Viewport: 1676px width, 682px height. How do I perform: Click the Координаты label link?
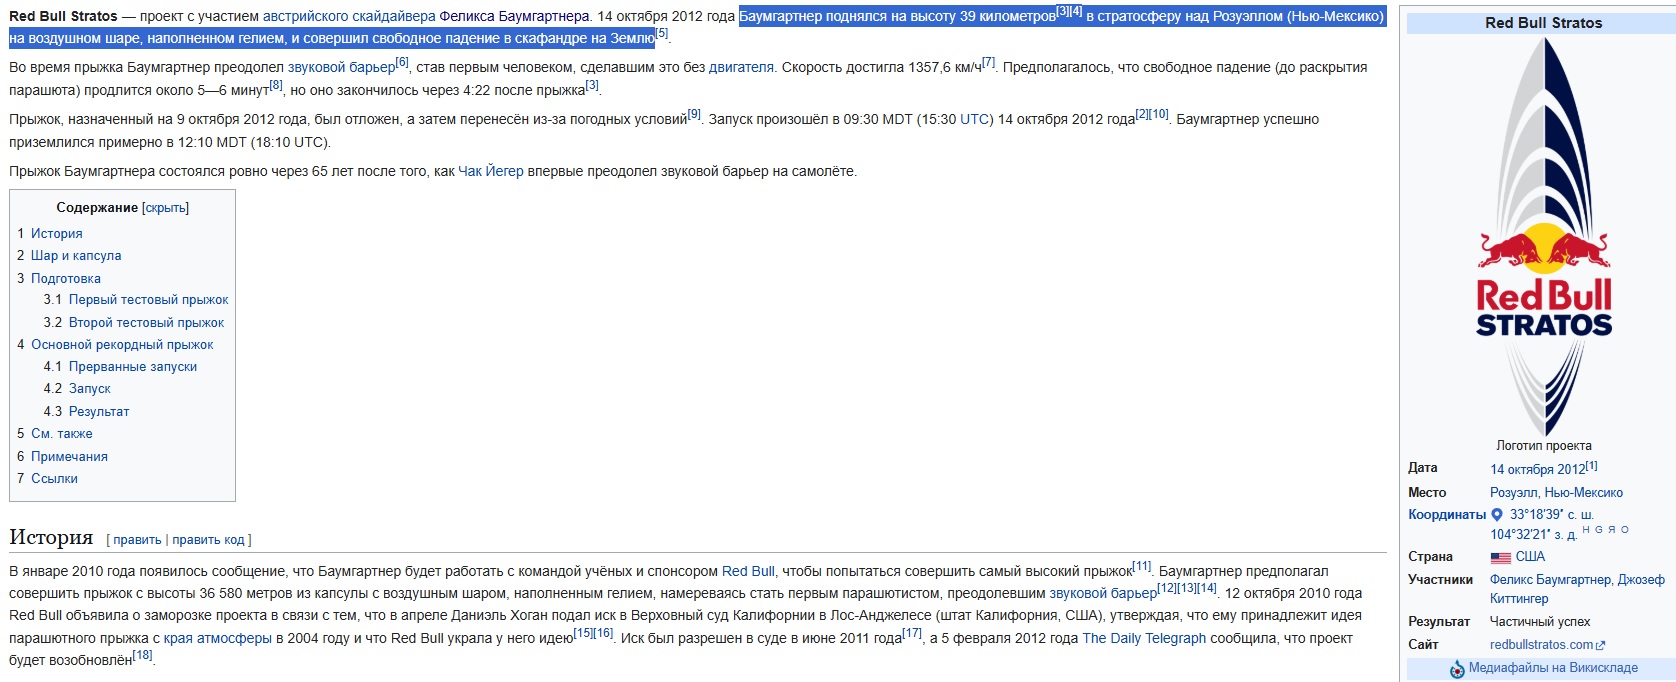pos(1447,515)
